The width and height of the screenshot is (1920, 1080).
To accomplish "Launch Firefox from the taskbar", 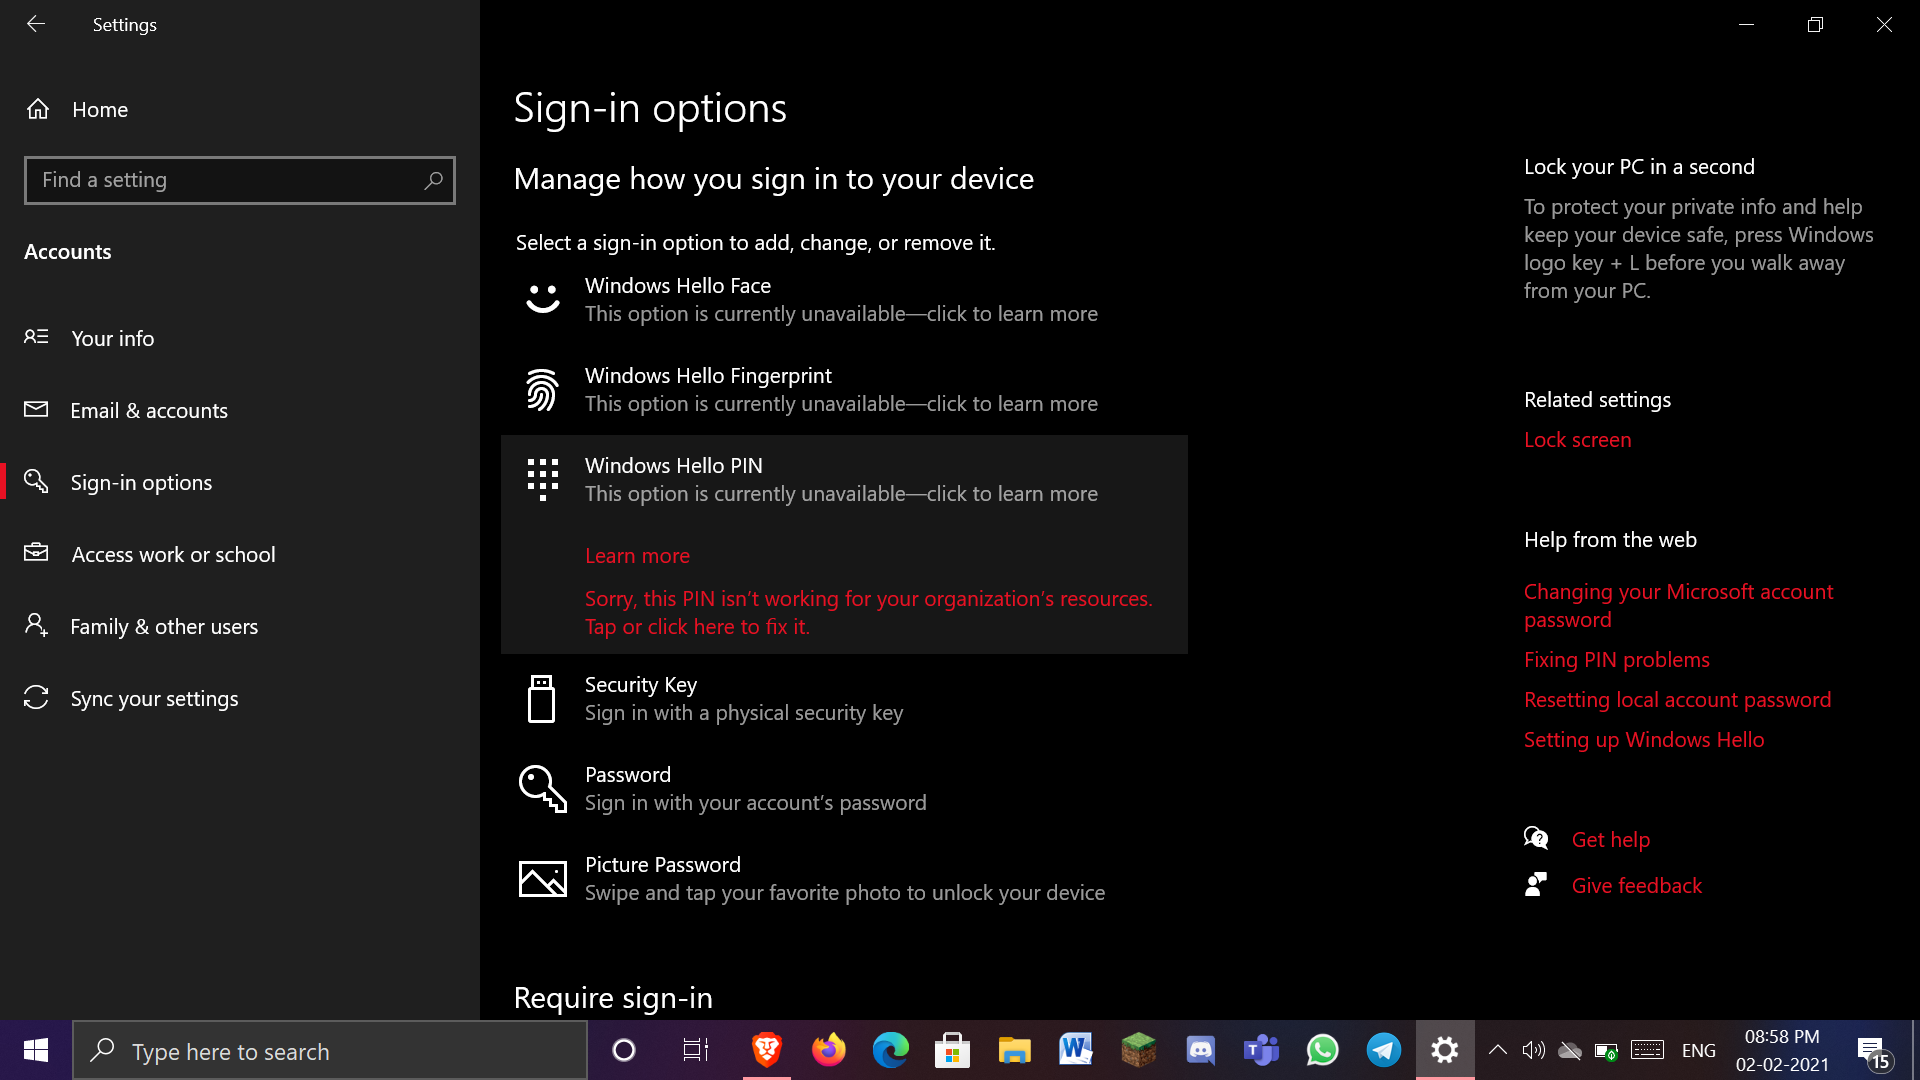I will (829, 1050).
